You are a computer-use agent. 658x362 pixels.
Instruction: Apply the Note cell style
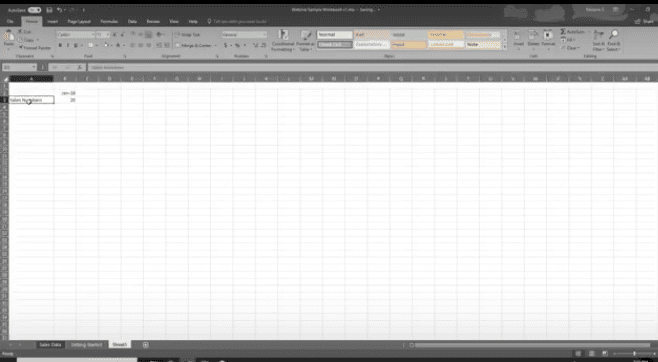483,44
